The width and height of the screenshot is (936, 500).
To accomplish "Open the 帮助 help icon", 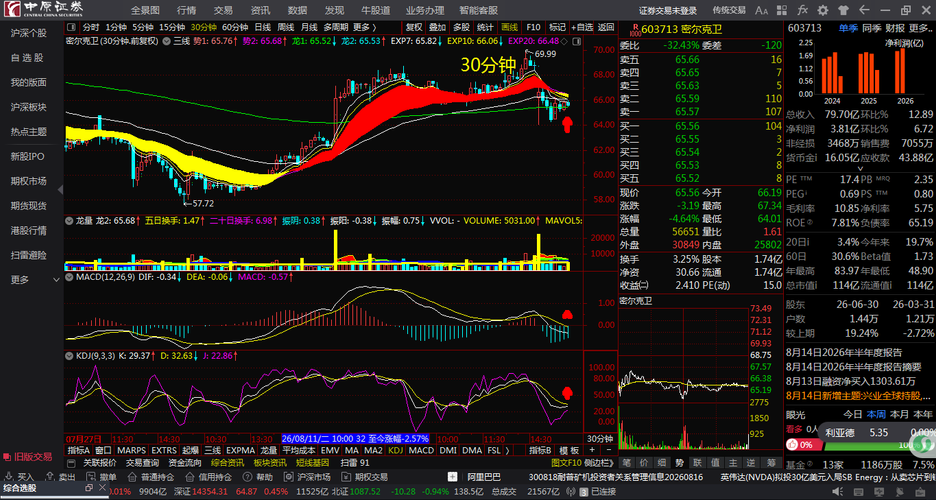I will tap(247, 477).
